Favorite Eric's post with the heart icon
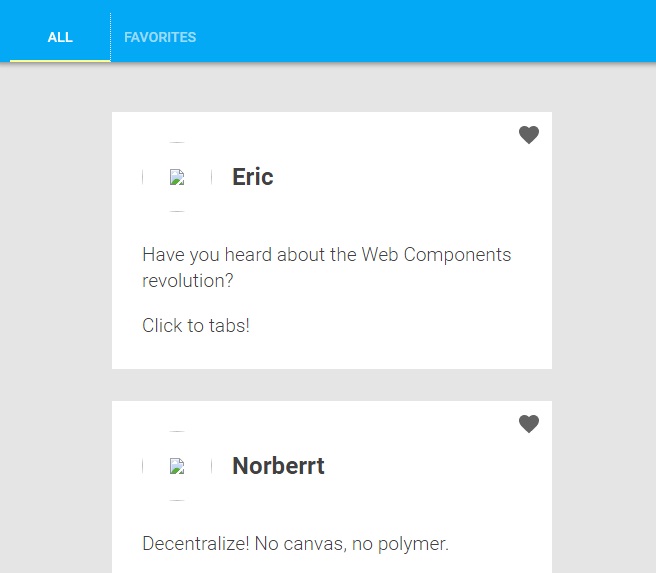Viewport: 656px width, 573px height. click(529, 135)
